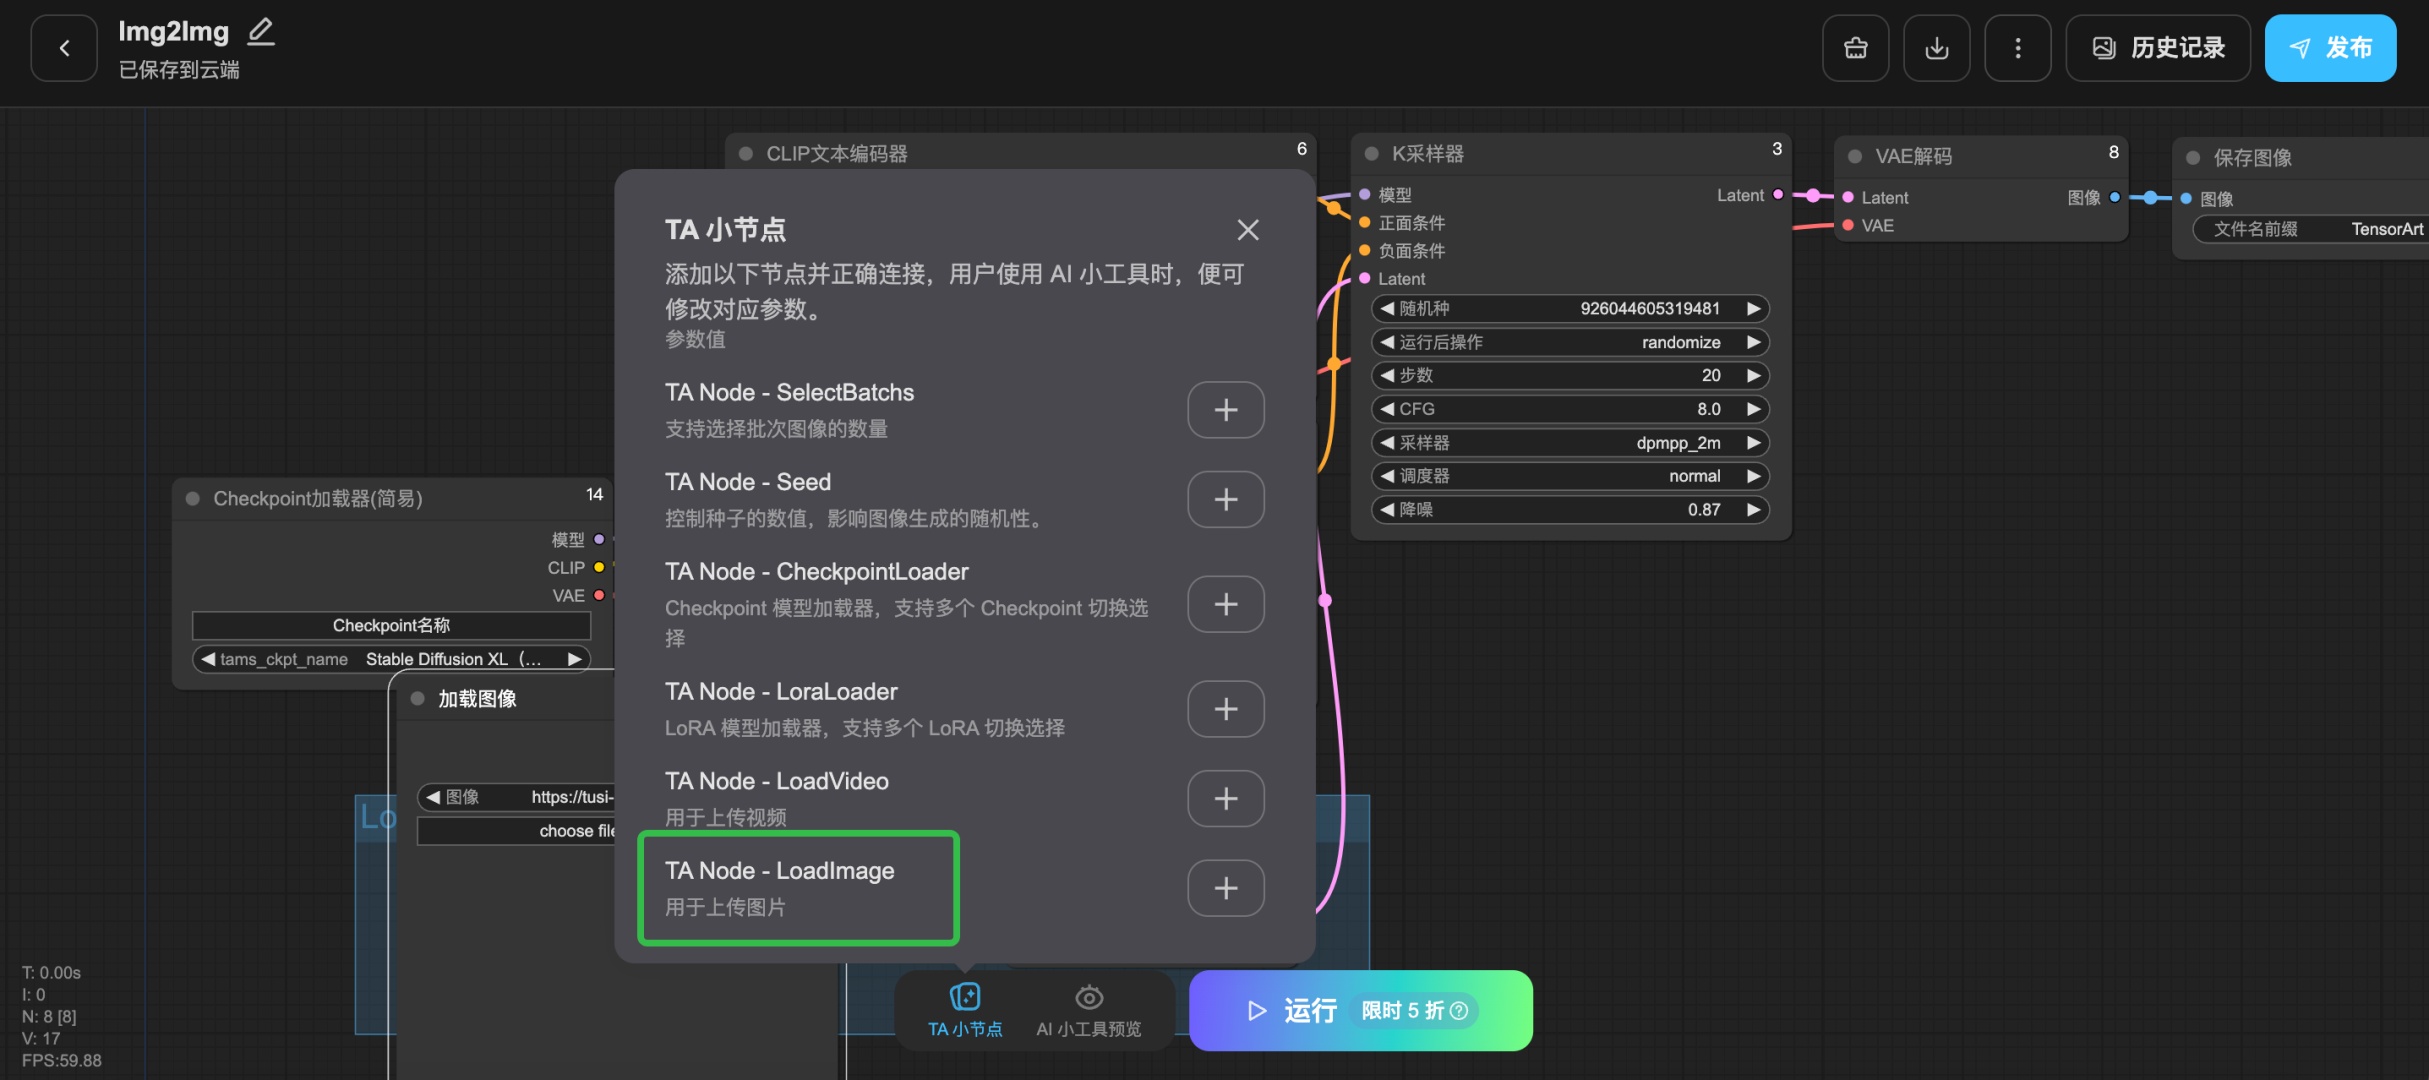Add the TA Node - Seed node
The width and height of the screenshot is (2429, 1080).
tap(1225, 499)
